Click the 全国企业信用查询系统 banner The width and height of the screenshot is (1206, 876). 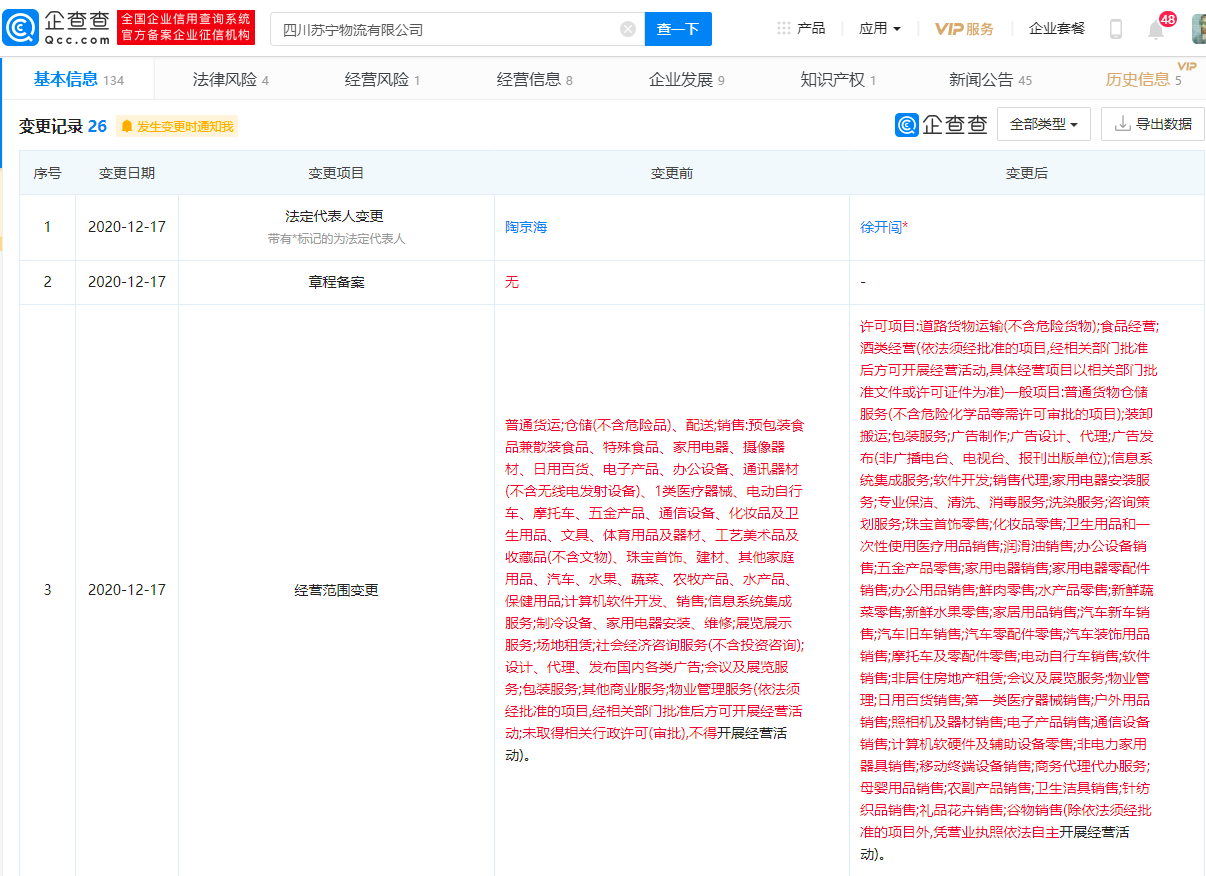186,28
